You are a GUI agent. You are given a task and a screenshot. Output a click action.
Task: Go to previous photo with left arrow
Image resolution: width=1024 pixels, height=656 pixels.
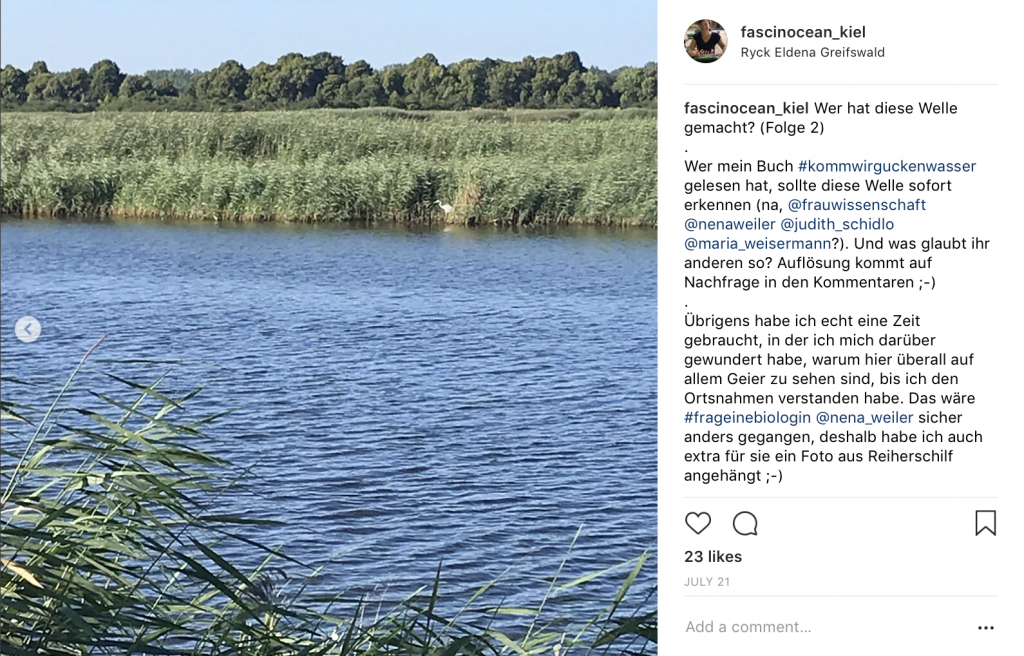click(x=28, y=329)
